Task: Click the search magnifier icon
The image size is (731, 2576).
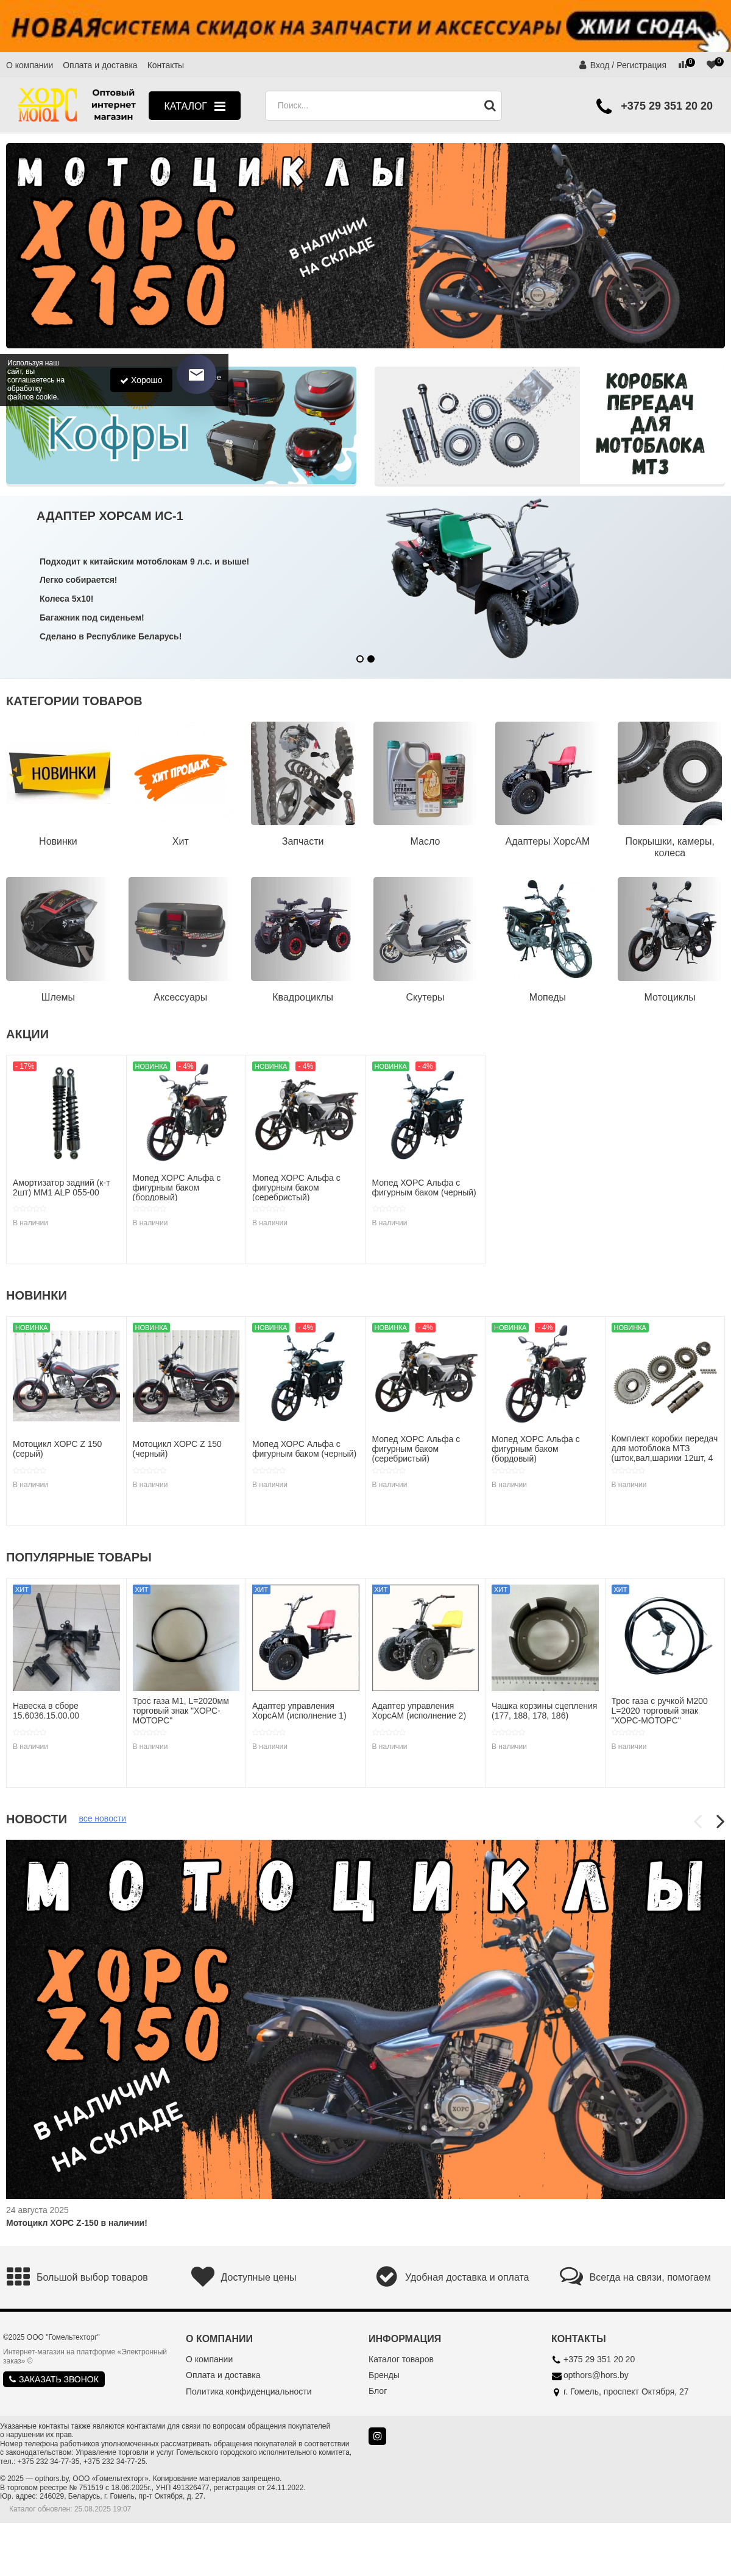Action: tap(489, 106)
